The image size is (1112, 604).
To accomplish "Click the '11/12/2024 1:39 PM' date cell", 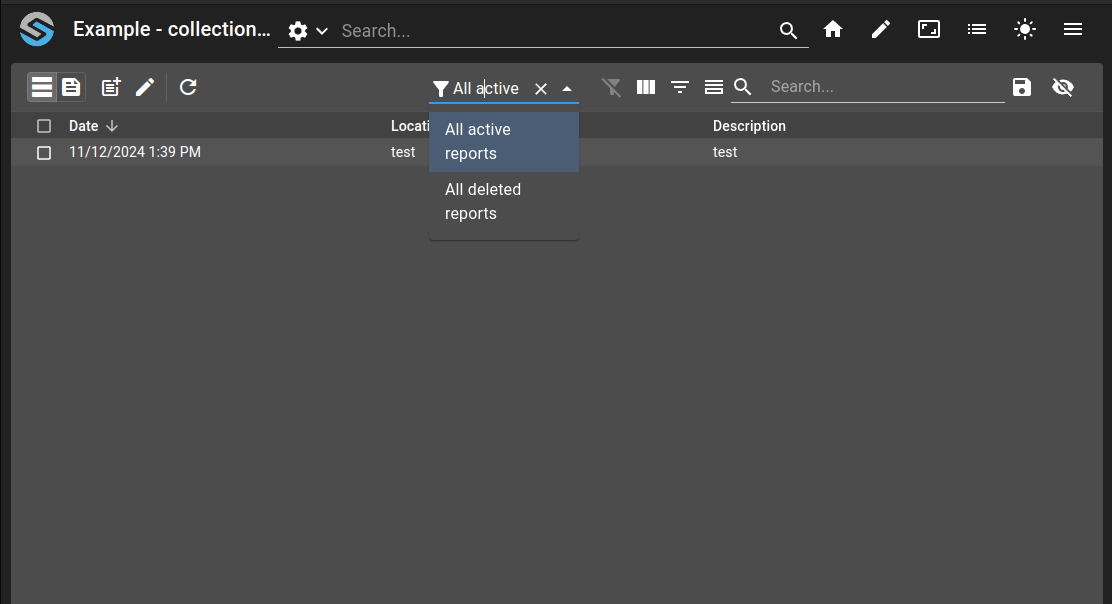I will point(135,152).
